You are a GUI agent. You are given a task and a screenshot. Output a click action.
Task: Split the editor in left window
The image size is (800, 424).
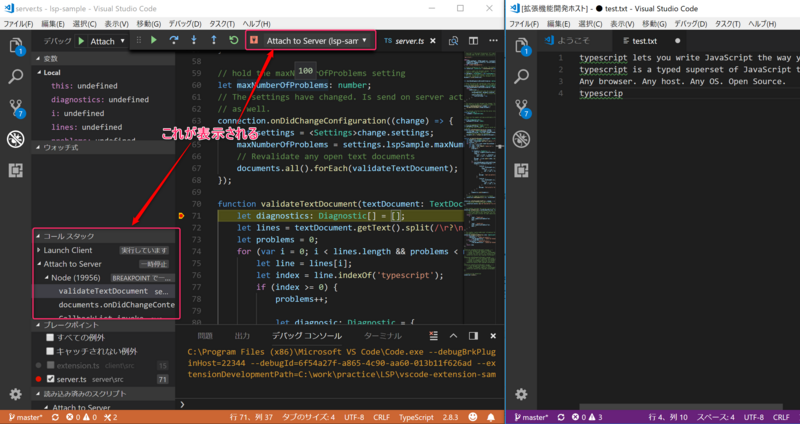coord(473,41)
